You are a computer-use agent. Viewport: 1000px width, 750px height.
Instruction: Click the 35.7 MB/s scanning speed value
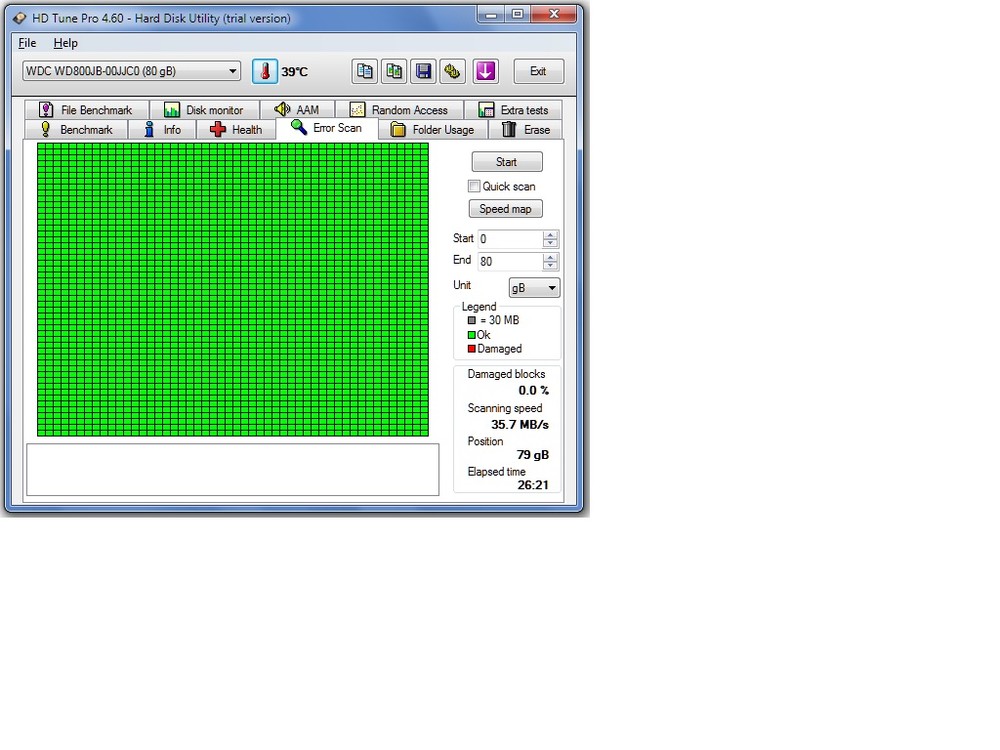point(520,425)
